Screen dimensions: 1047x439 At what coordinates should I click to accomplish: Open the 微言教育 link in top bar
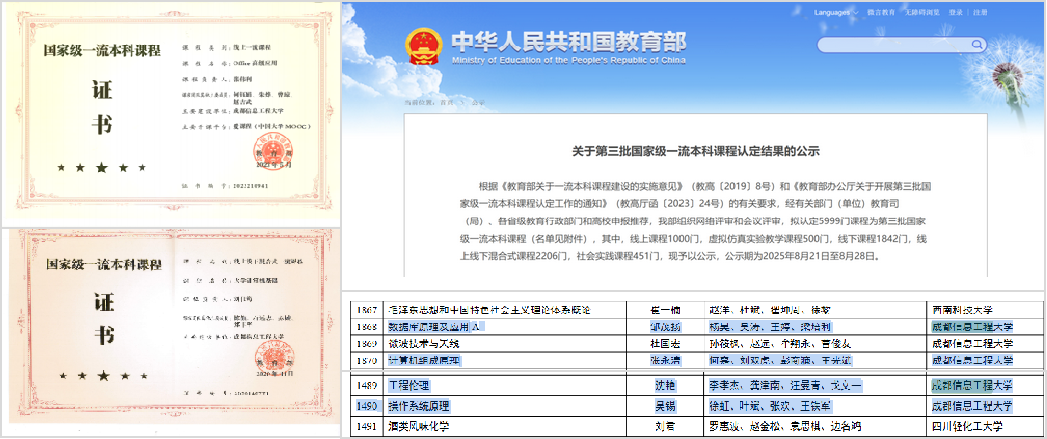tap(880, 12)
